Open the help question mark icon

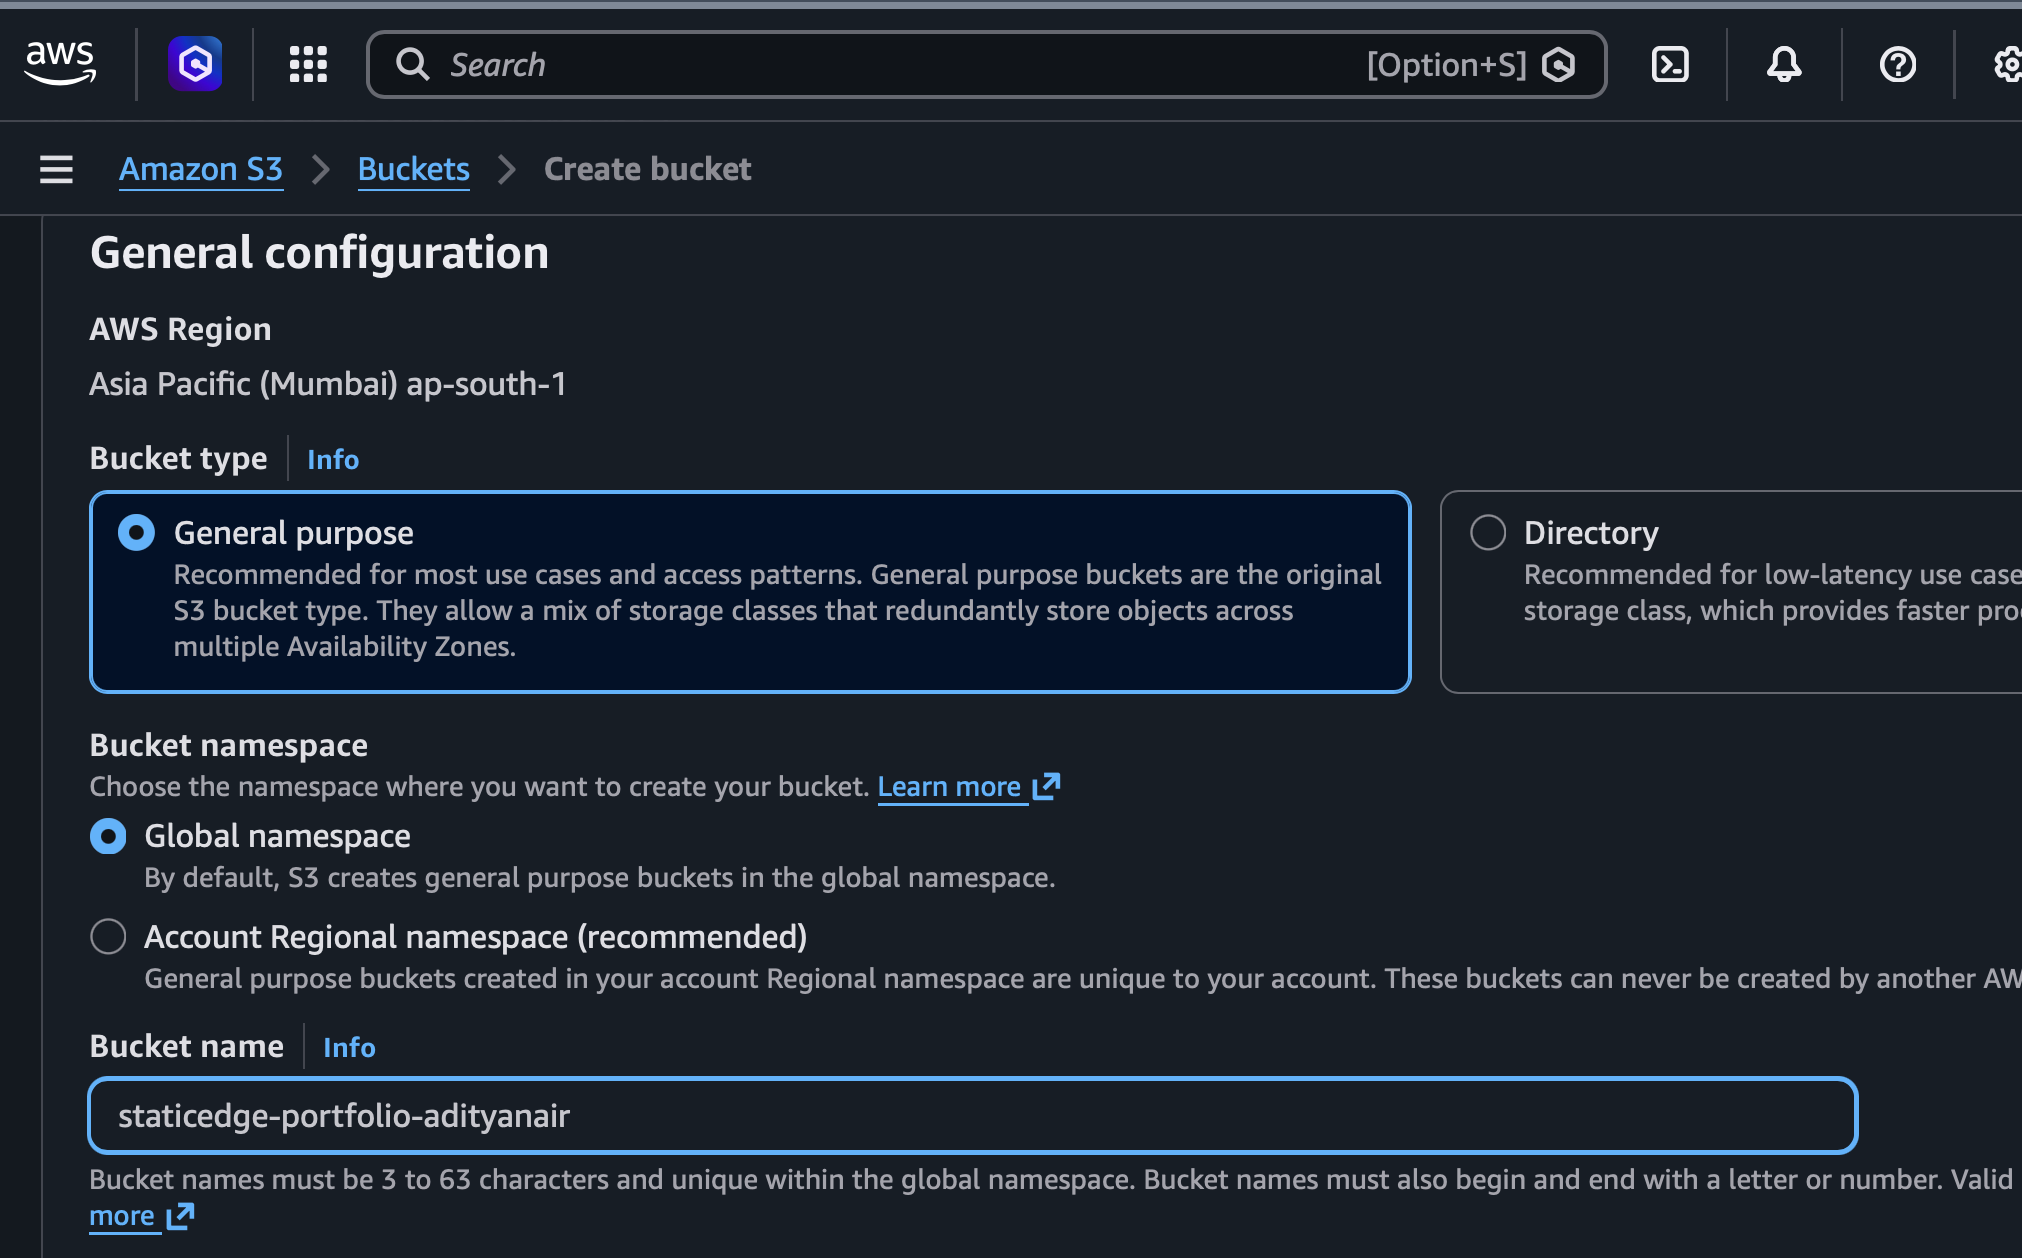coord(1897,65)
